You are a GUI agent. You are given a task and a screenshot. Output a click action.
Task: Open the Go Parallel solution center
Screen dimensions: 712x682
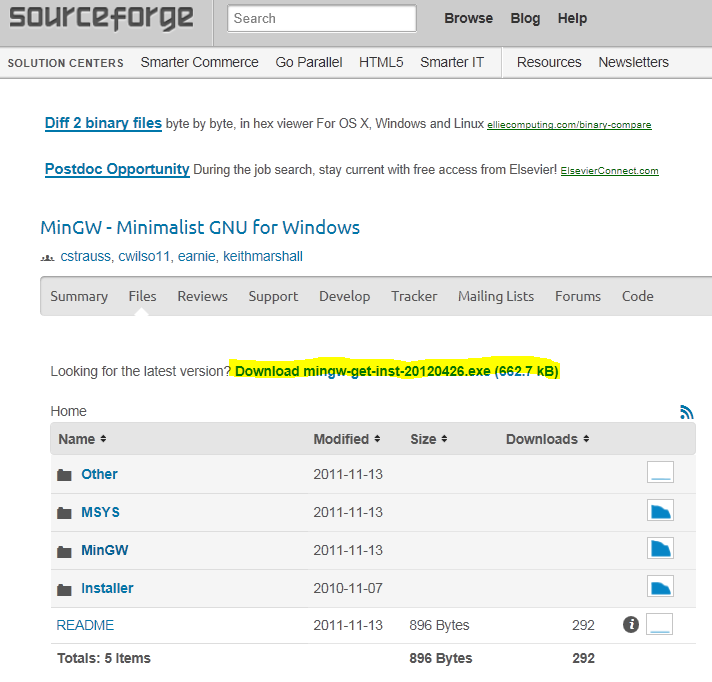click(309, 62)
